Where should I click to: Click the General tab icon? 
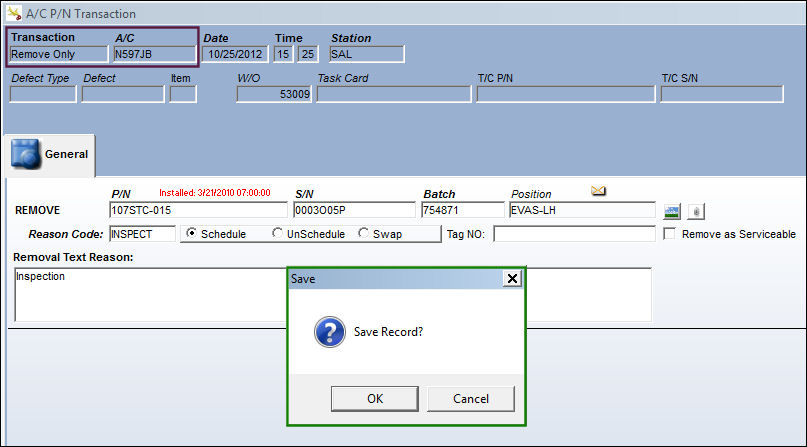25,154
